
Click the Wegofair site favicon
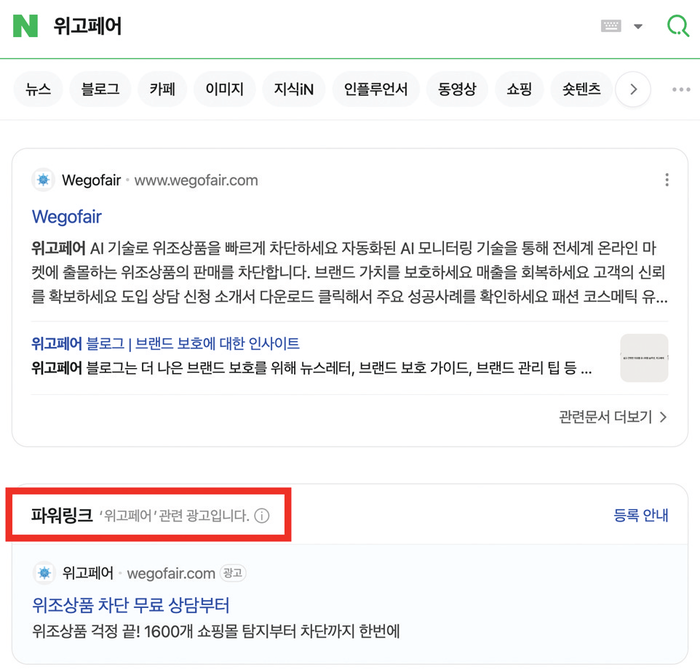(x=43, y=180)
